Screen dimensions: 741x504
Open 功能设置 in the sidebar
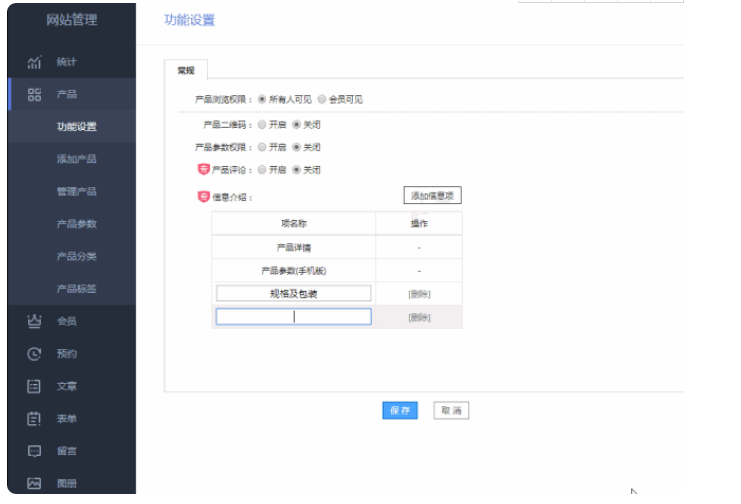pos(77,127)
